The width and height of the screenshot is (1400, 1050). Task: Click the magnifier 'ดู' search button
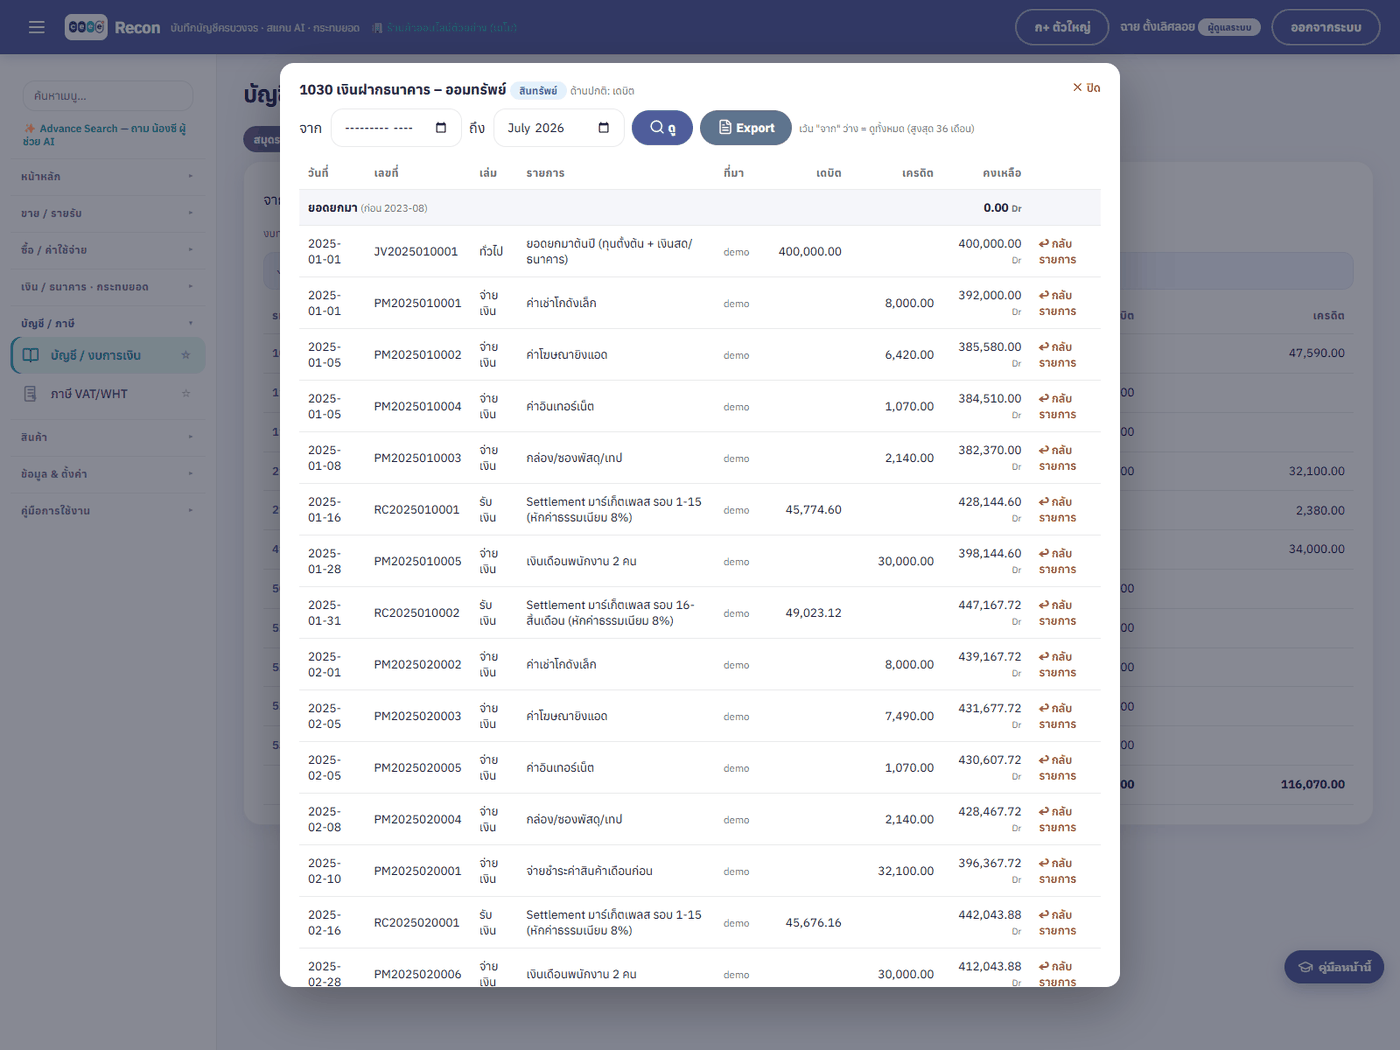click(662, 128)
